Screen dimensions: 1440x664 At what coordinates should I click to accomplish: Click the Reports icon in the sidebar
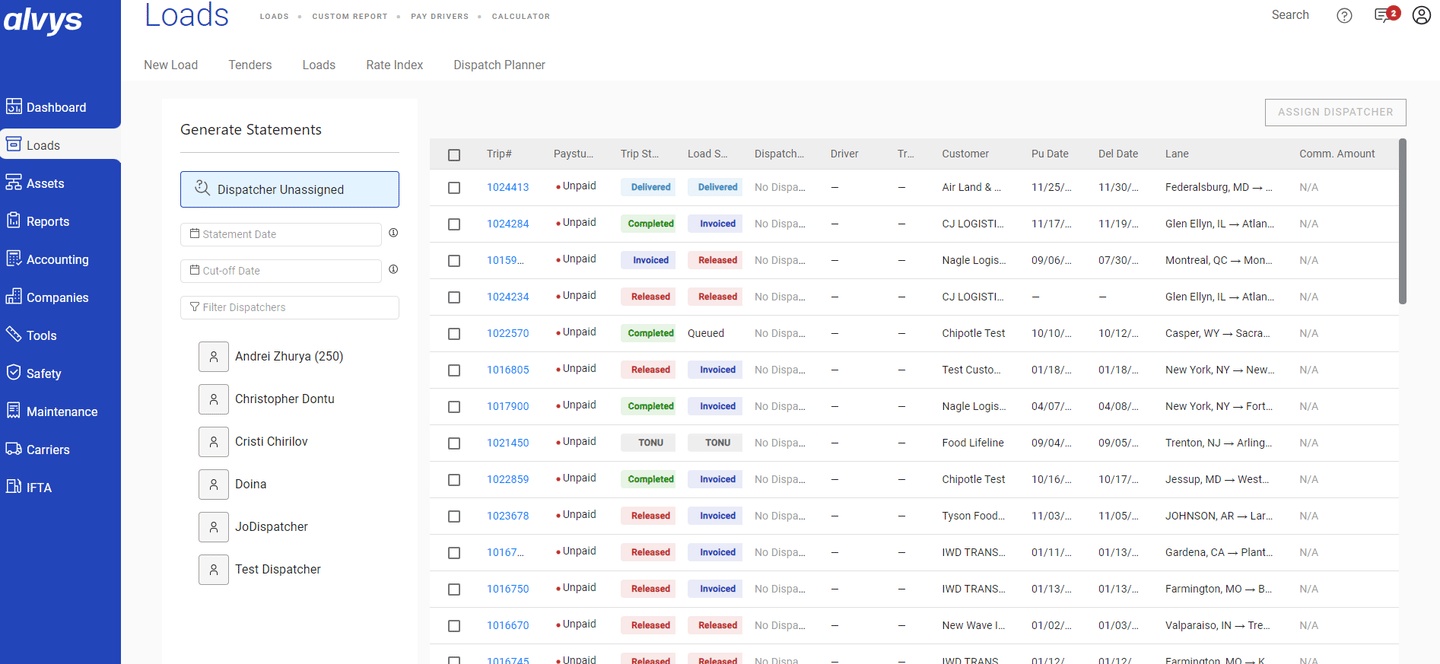tap(14, 221)
